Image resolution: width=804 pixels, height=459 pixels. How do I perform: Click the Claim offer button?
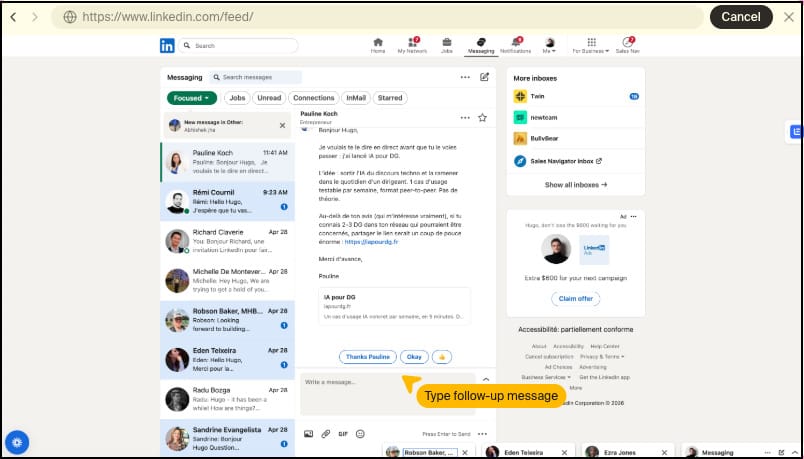pos(575,298)
